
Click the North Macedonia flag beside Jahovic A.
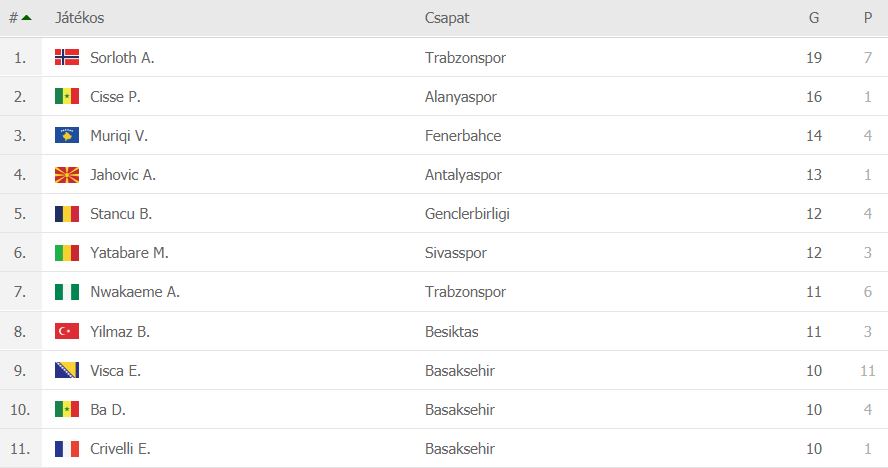pos(67,175)
